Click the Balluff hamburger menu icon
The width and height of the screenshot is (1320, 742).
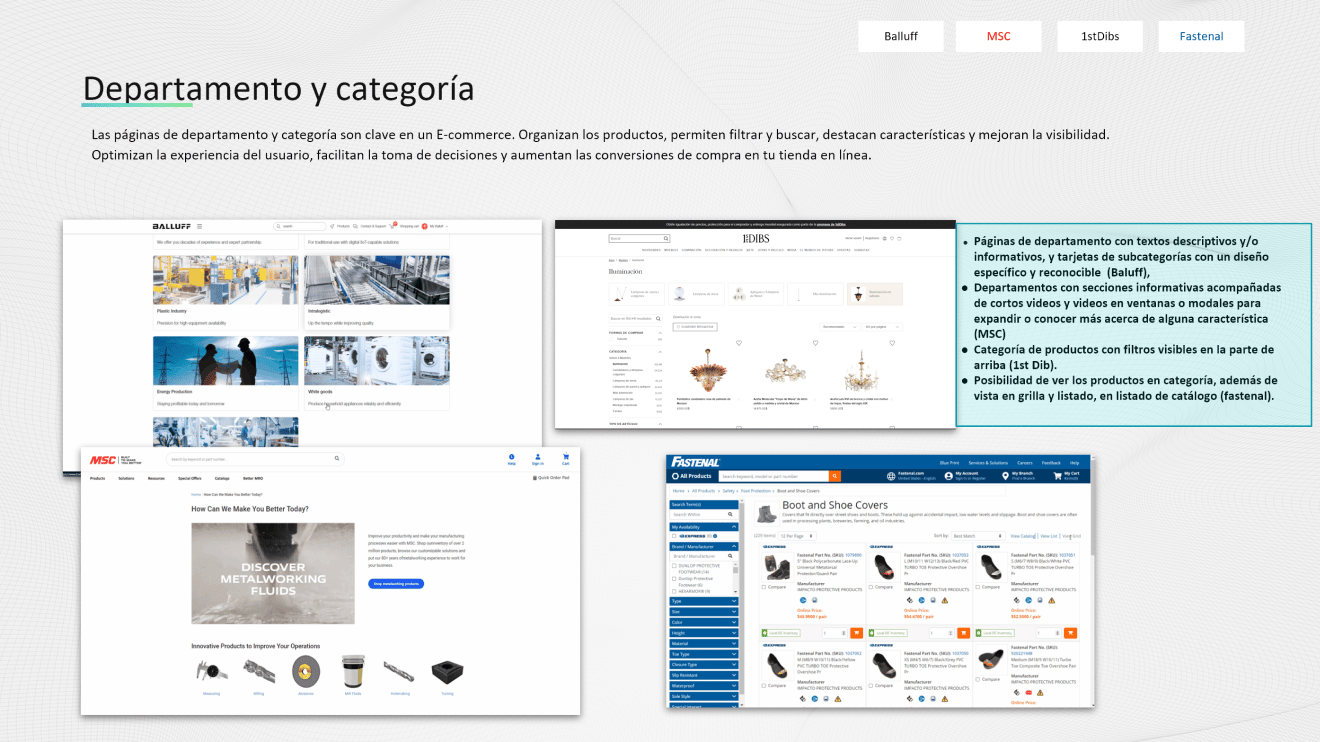199,227
